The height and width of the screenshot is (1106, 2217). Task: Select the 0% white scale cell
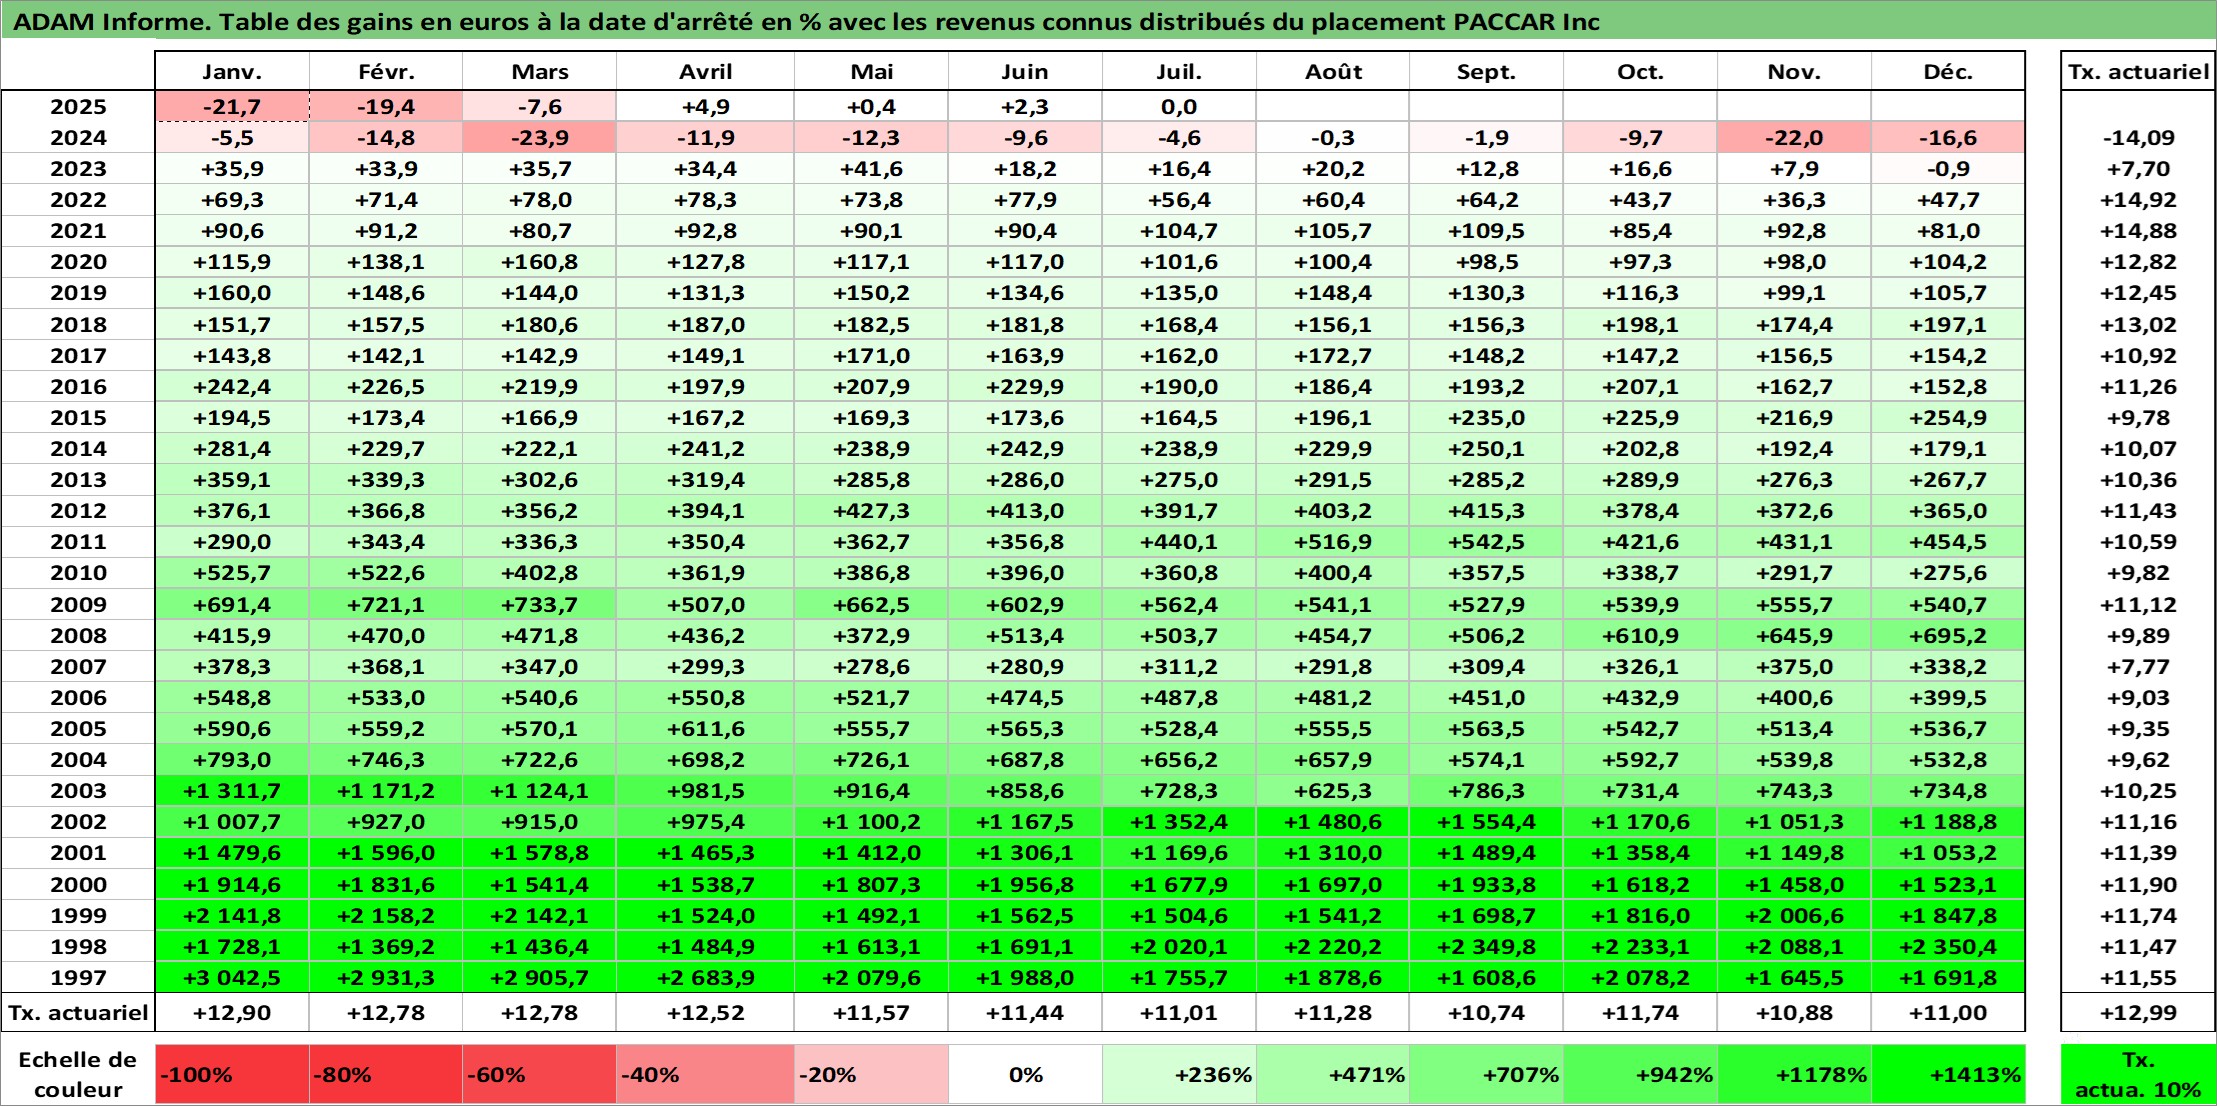1025,1074
